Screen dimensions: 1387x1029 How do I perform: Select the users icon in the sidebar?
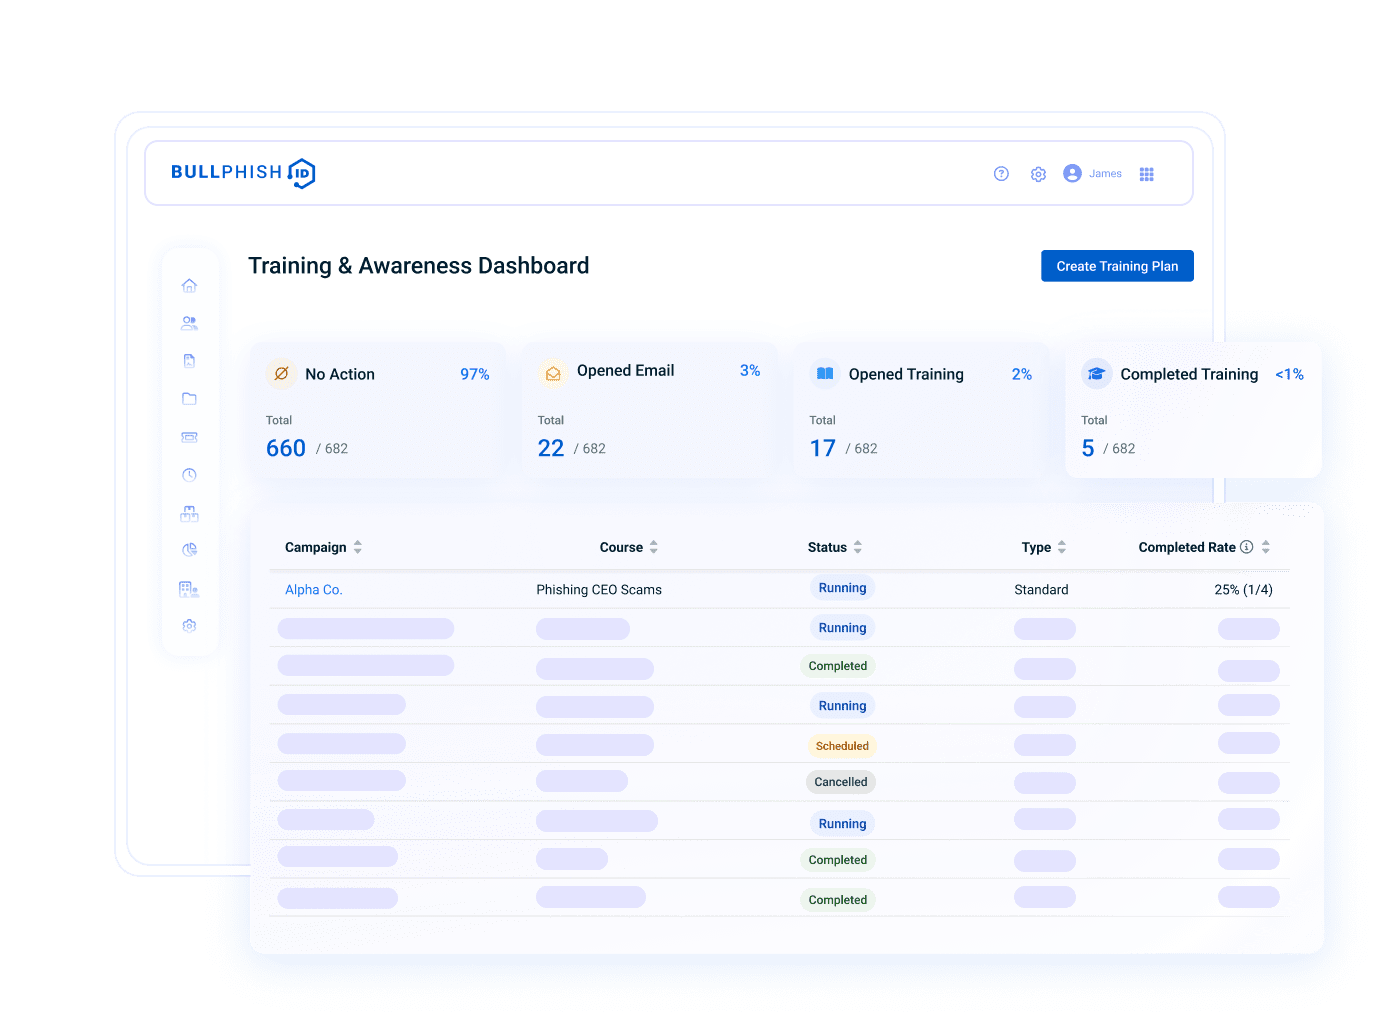coord(189,322)
